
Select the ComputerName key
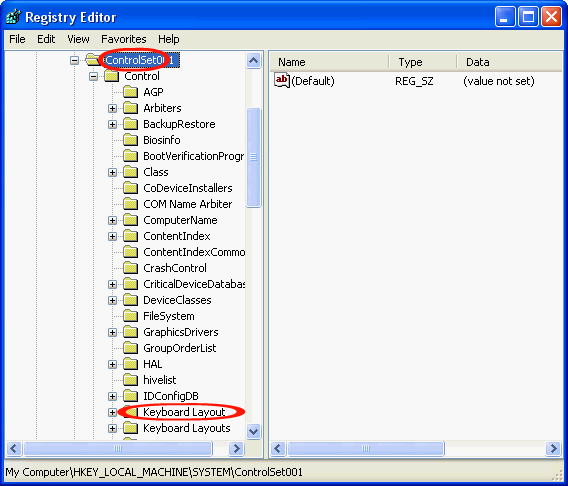coord(180,220)
